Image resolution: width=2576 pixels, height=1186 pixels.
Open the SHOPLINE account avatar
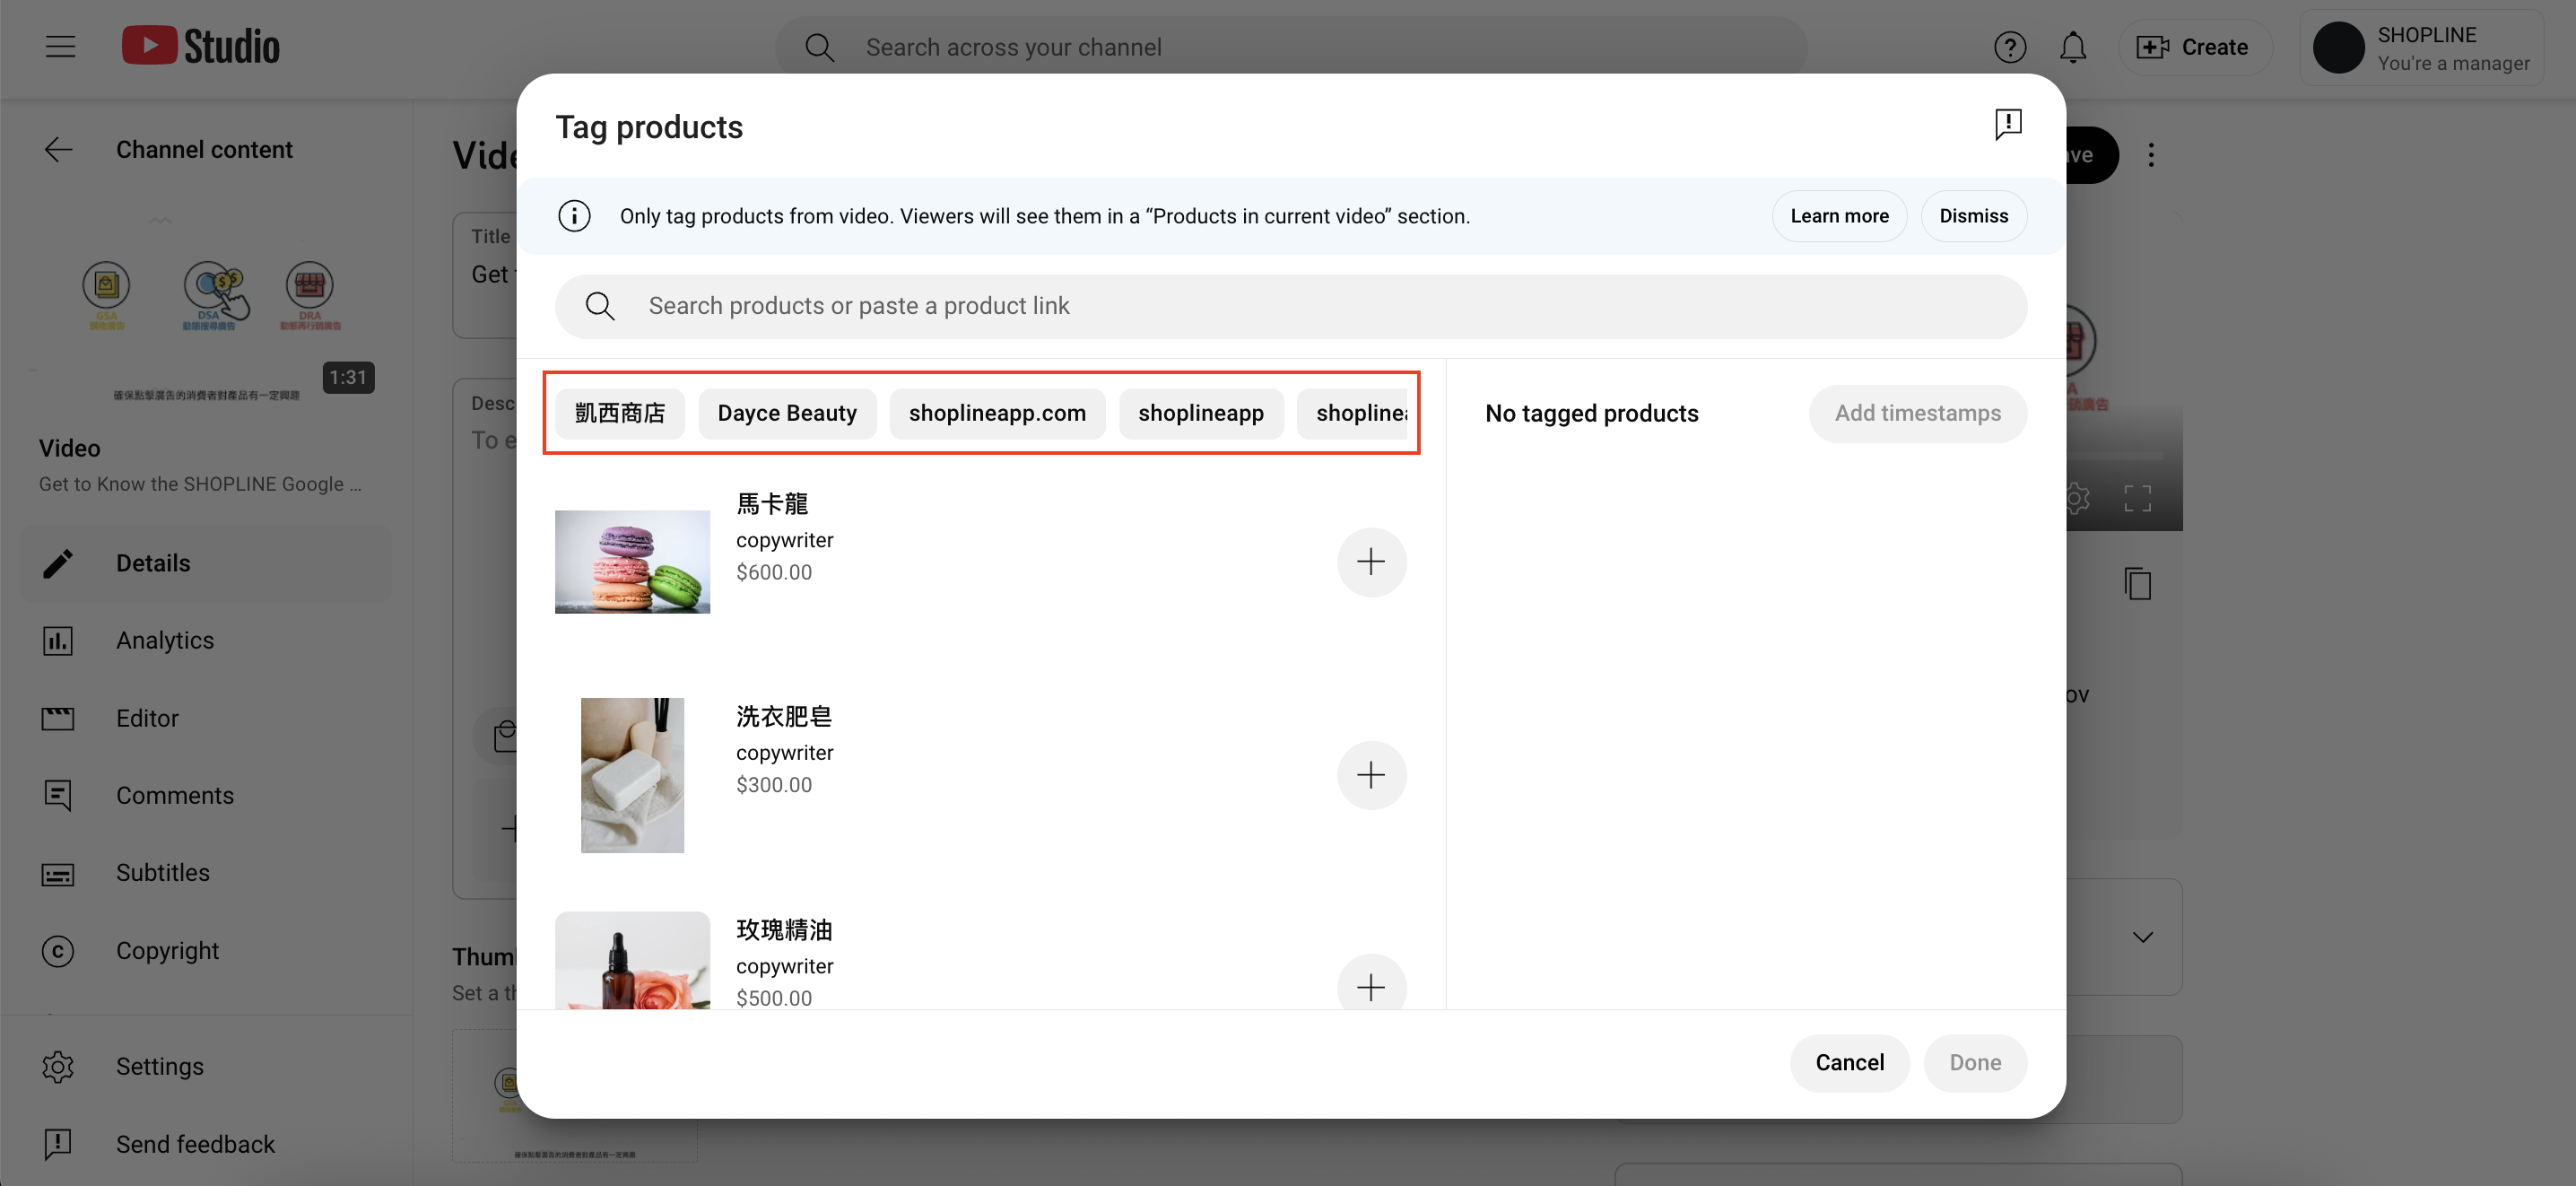[2338, 47]
